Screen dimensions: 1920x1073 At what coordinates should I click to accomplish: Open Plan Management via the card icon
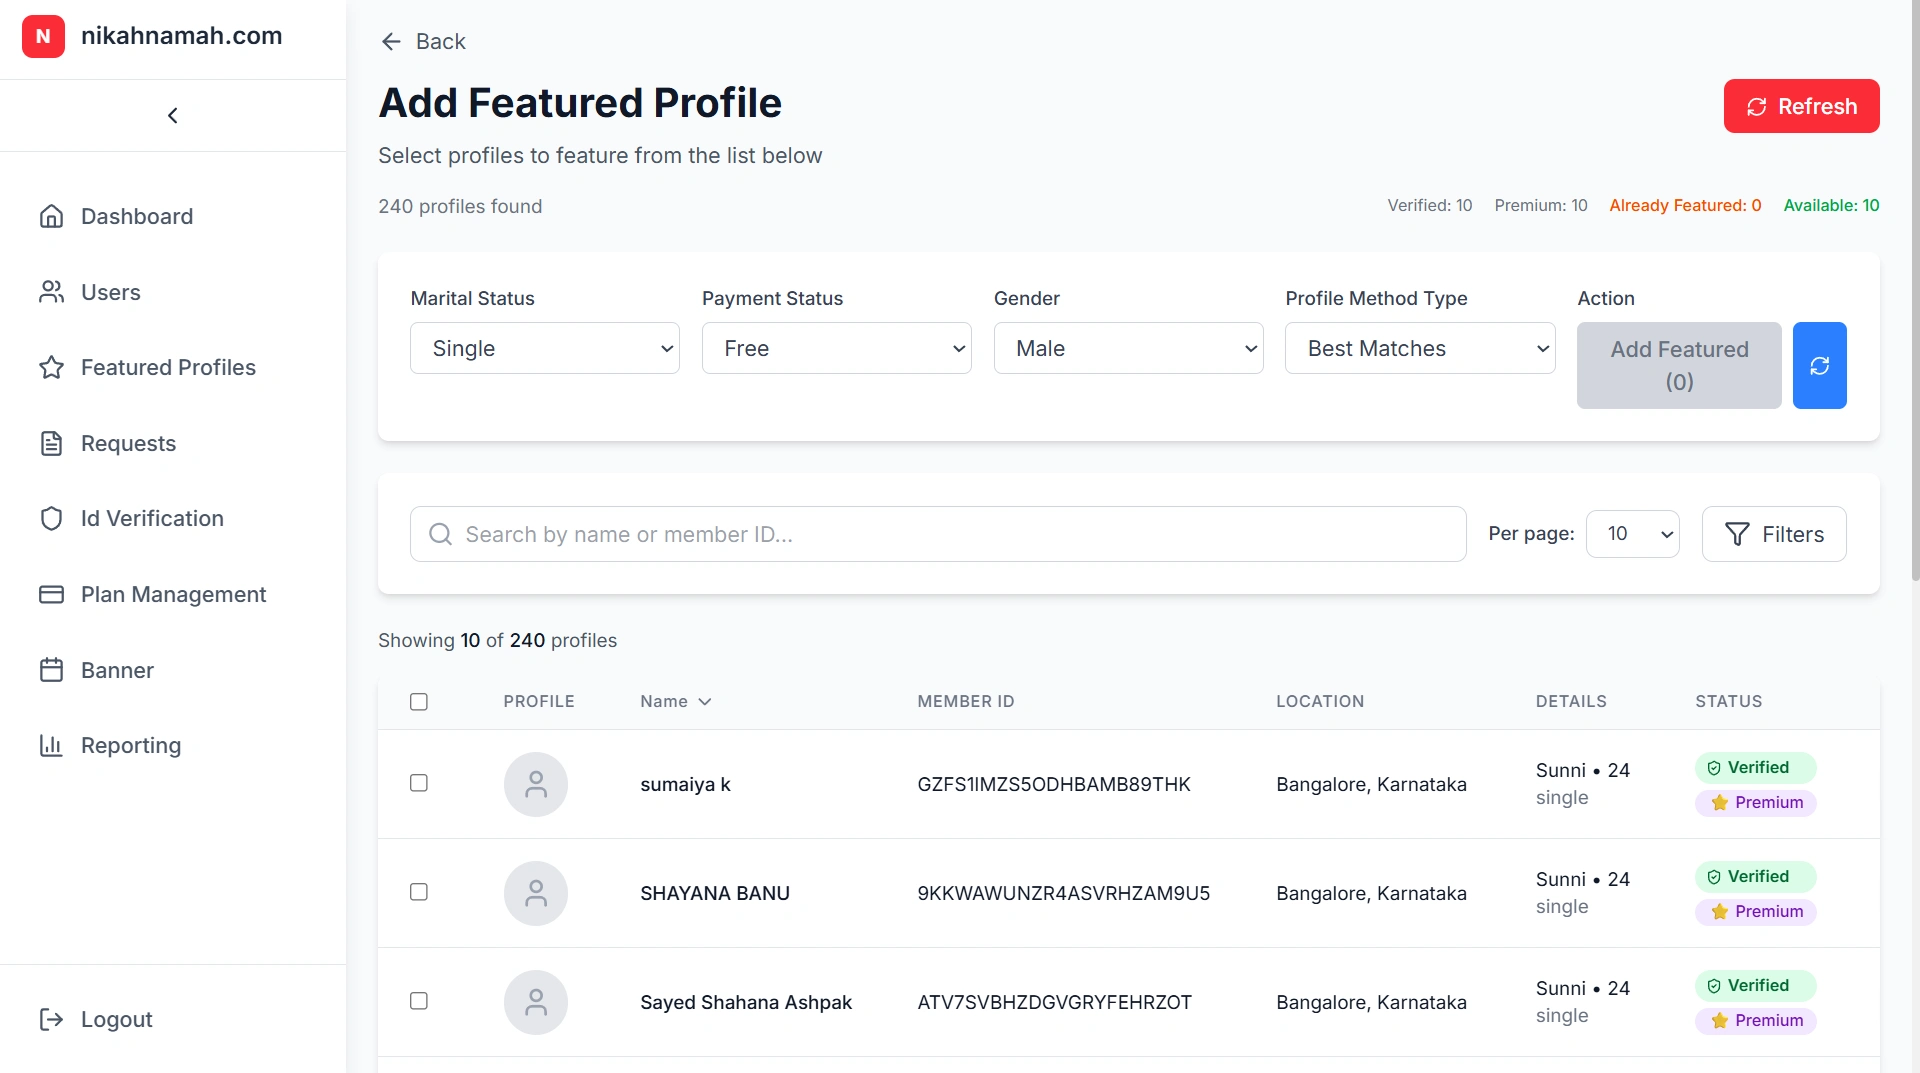click(x=51, y=594)
